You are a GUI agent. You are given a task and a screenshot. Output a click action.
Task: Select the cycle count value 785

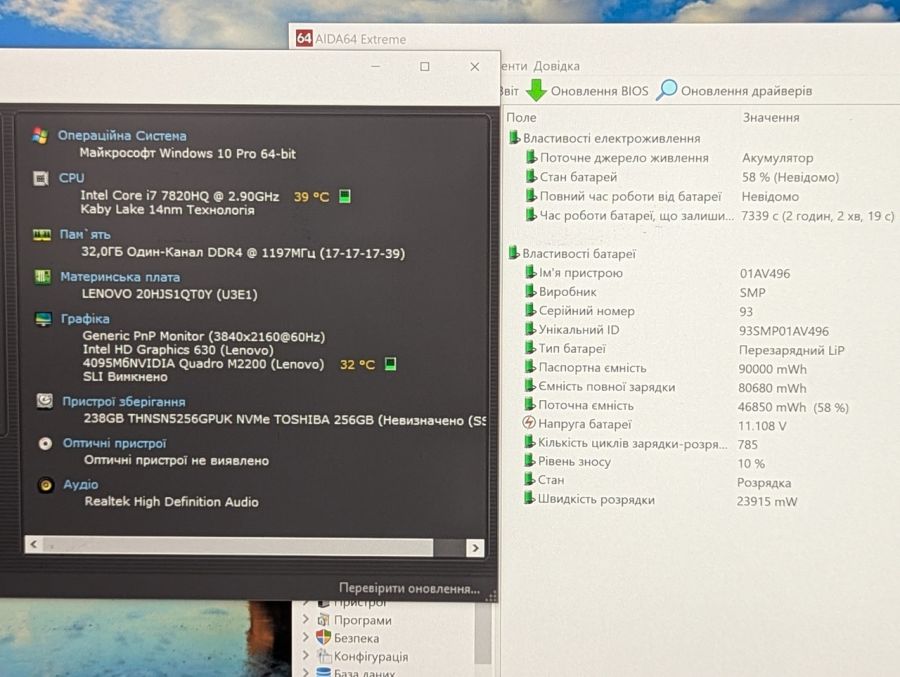click(748, 444)
